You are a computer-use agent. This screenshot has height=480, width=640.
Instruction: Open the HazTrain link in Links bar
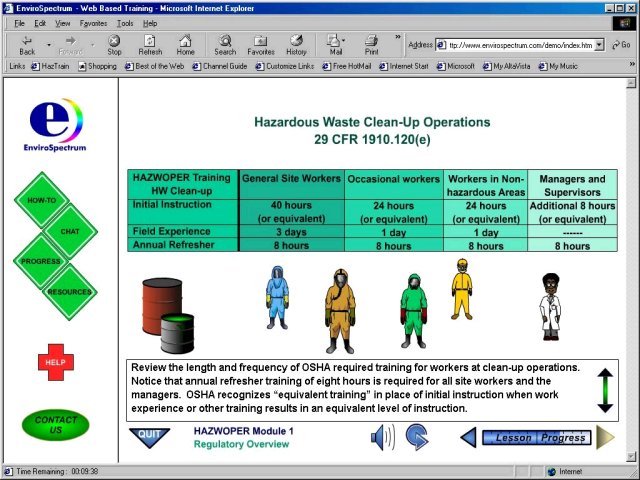(50, 66)
